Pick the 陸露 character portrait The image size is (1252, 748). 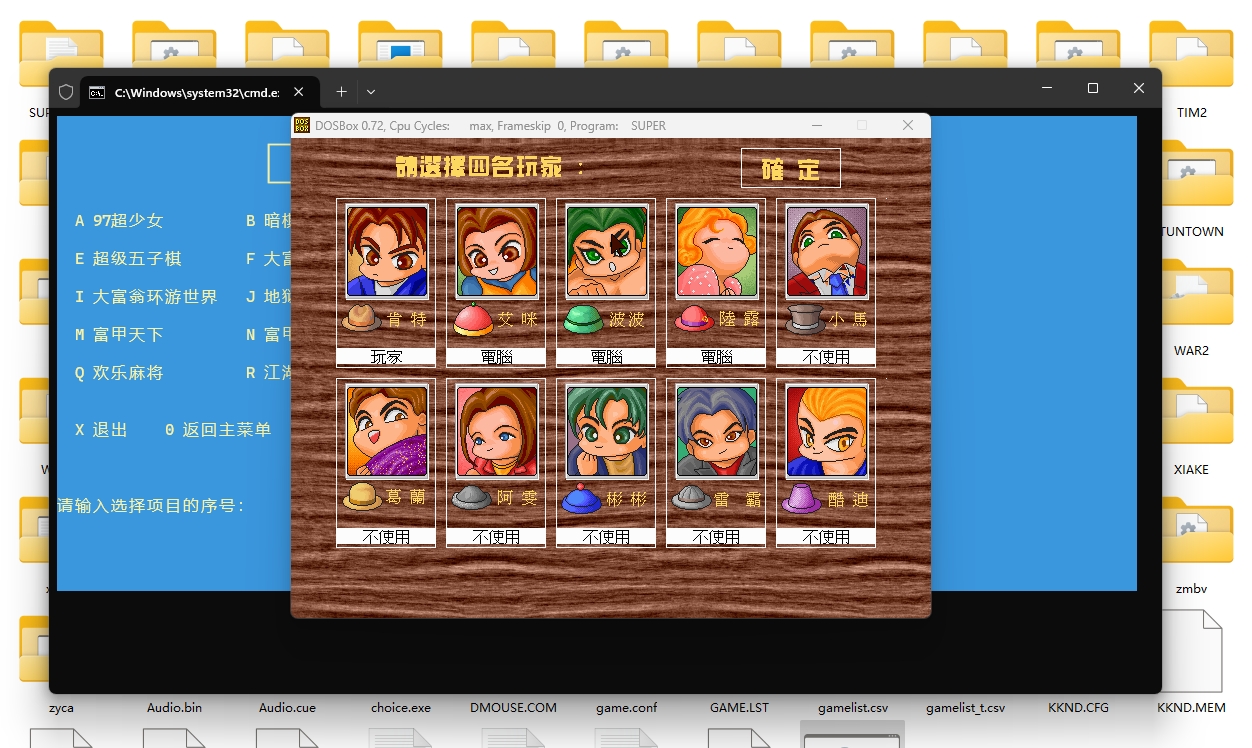716,251
